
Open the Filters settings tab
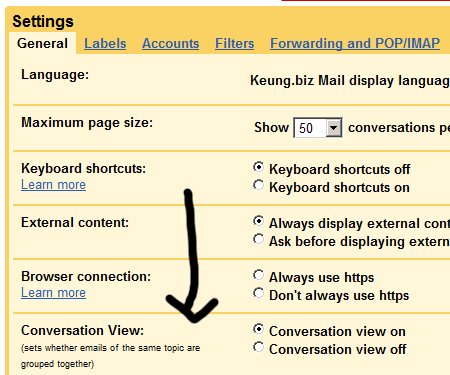[x=235, y=43]
